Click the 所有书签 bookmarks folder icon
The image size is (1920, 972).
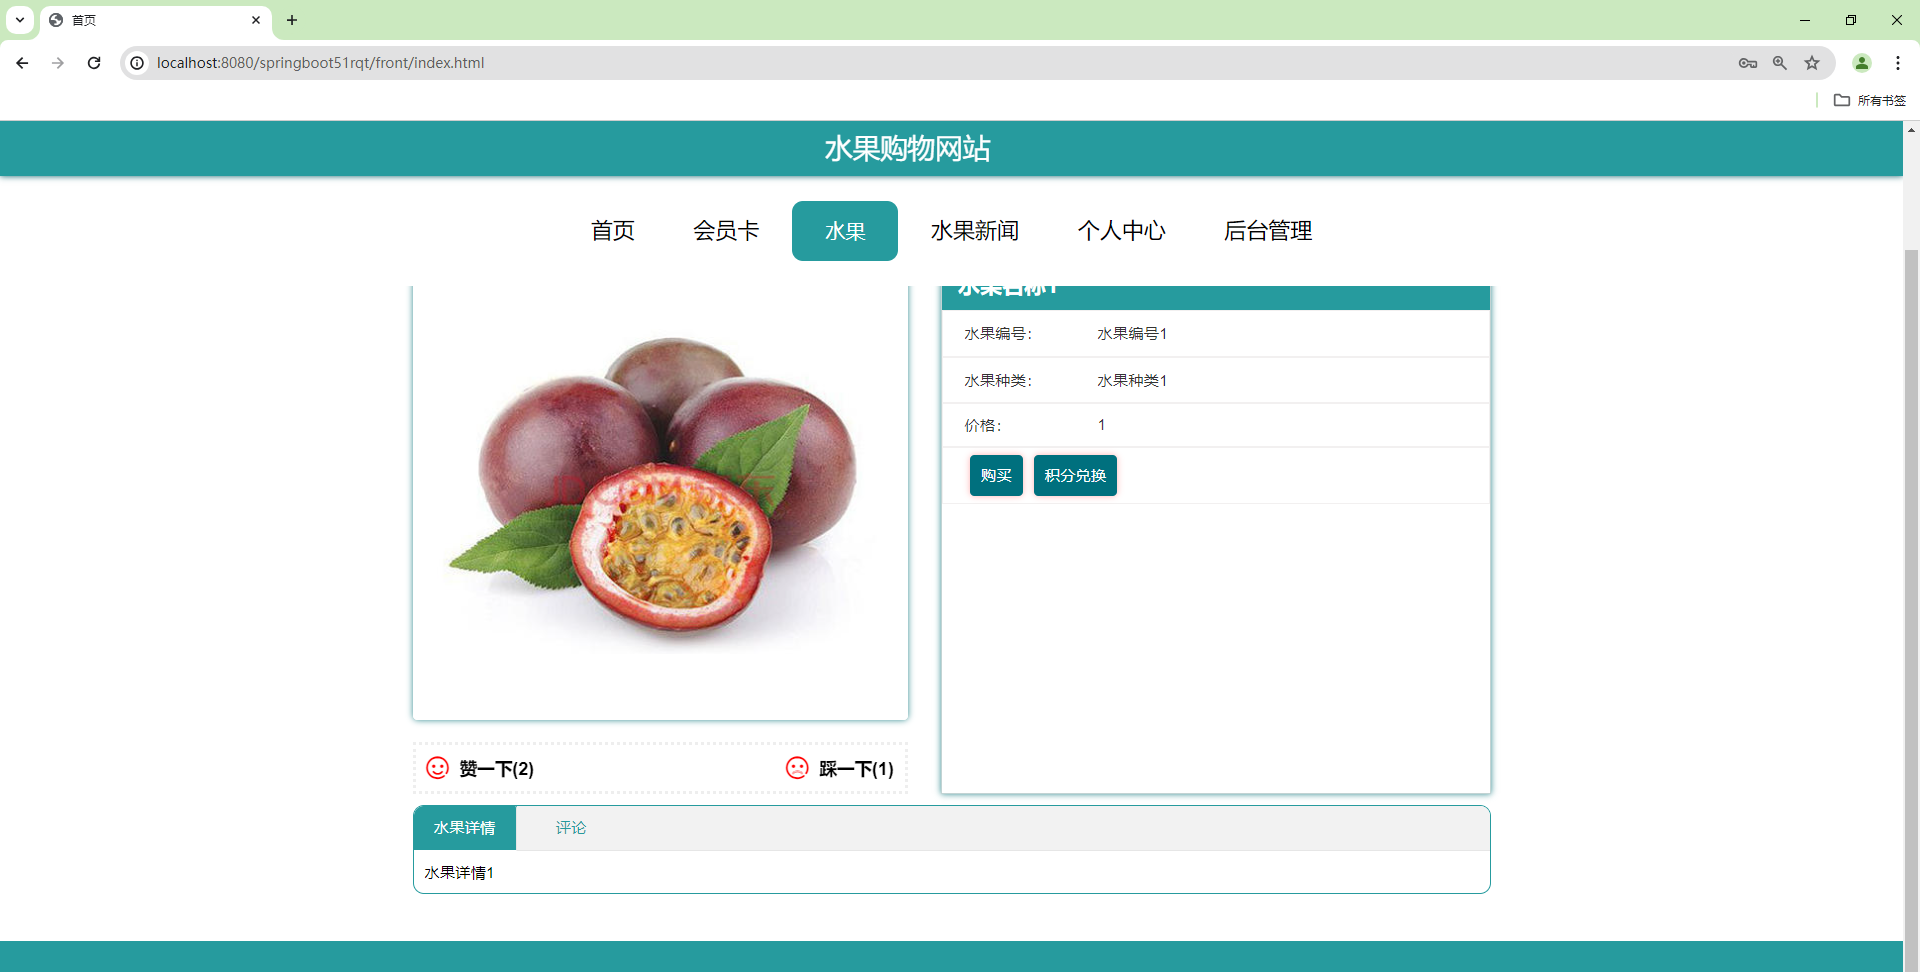(x=1843, y=100)
